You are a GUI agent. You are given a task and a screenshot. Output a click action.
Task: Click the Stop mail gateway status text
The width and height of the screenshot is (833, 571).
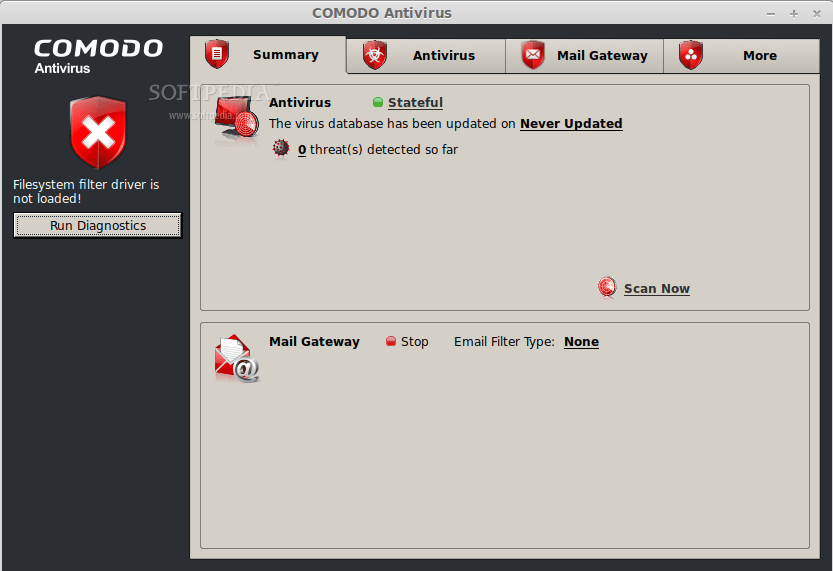[x=414, y=342]
